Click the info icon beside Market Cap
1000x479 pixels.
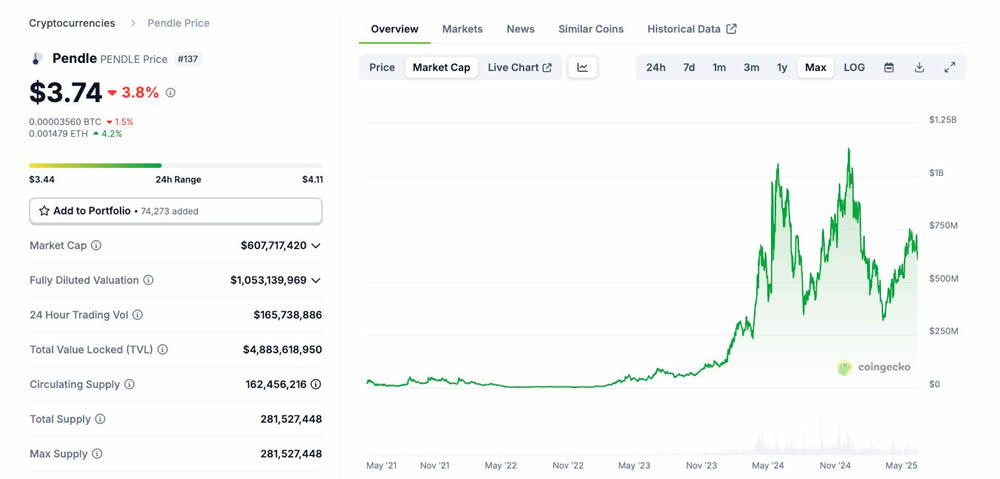point(96,246)
